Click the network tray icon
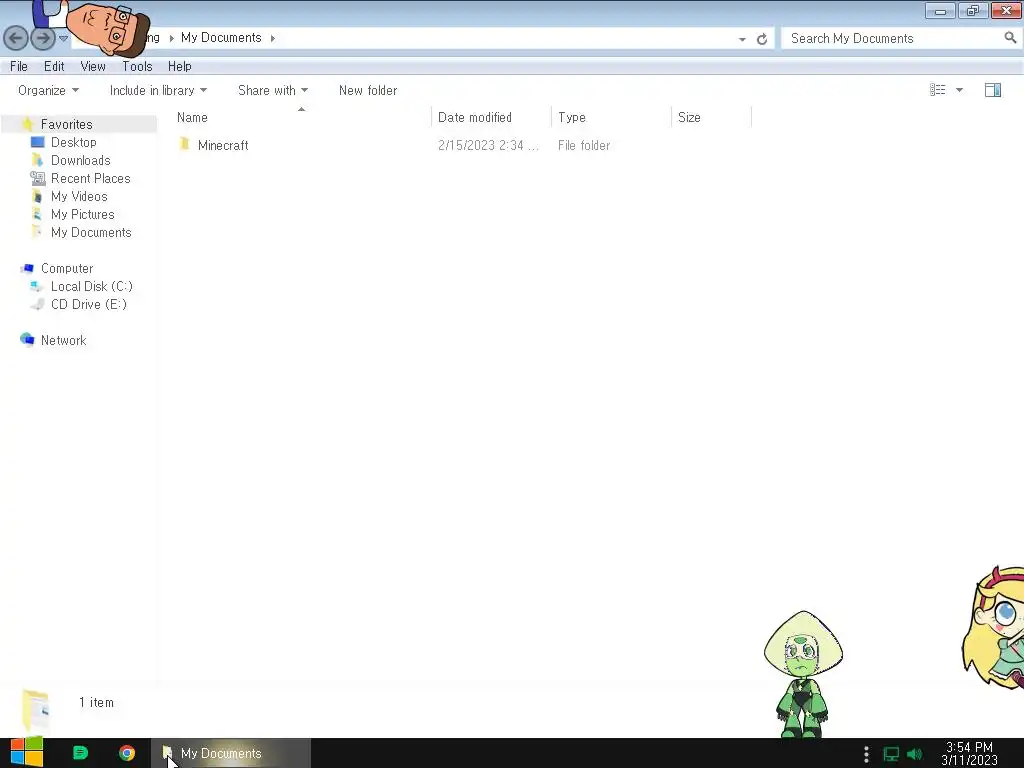Screen dimensions: 1024x768 point(891,754)
